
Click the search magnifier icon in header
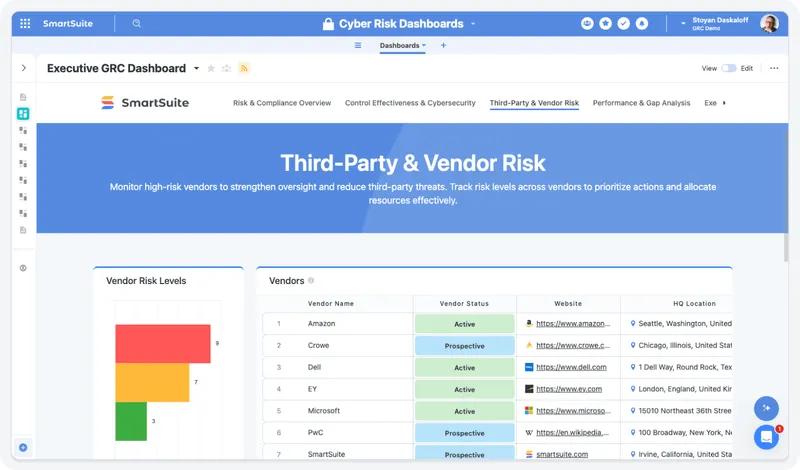tap(136, 23)
